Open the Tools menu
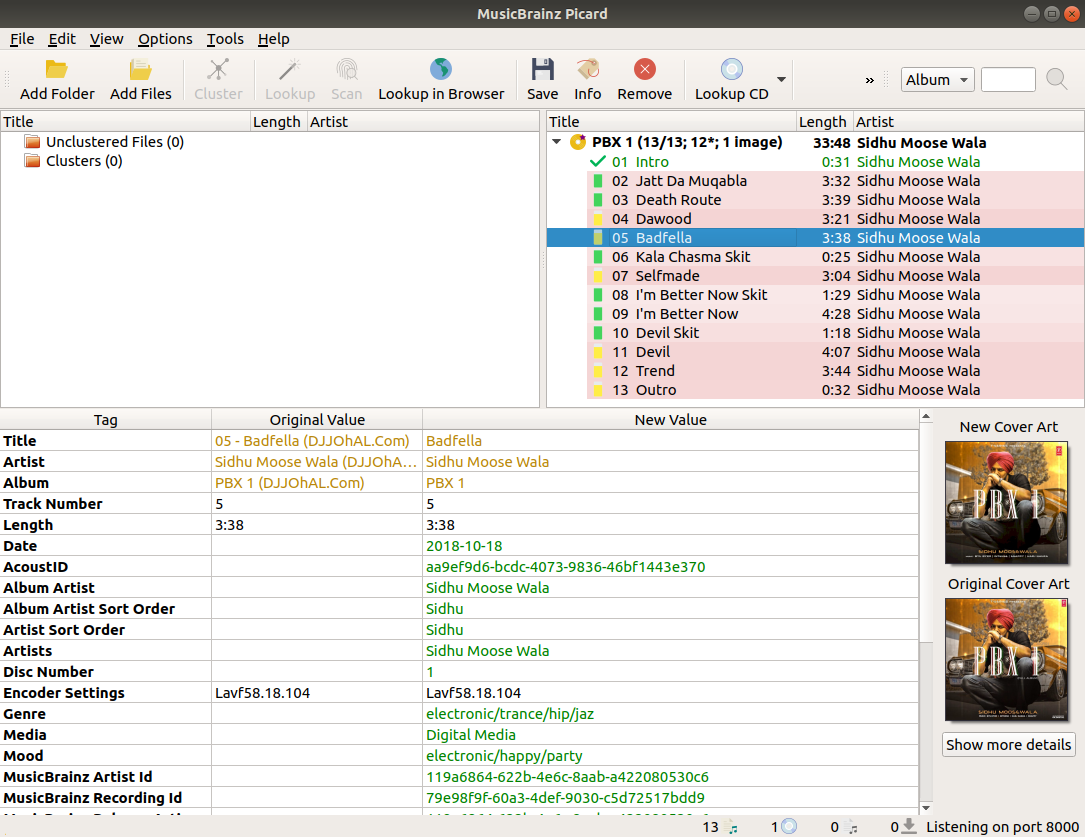1085x837 pixels. [225, 39]
